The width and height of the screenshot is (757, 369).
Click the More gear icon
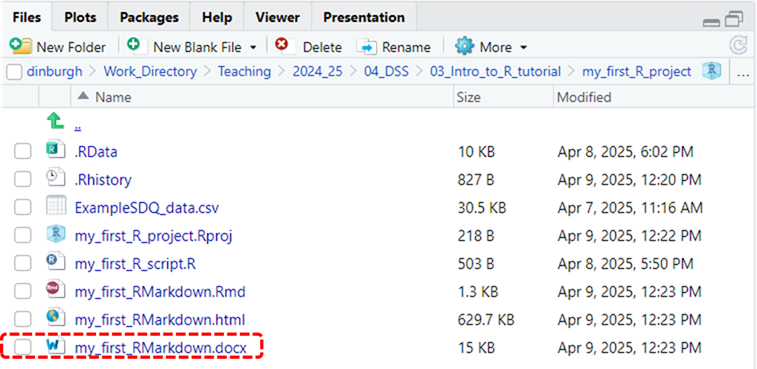(x=464, y=46)
